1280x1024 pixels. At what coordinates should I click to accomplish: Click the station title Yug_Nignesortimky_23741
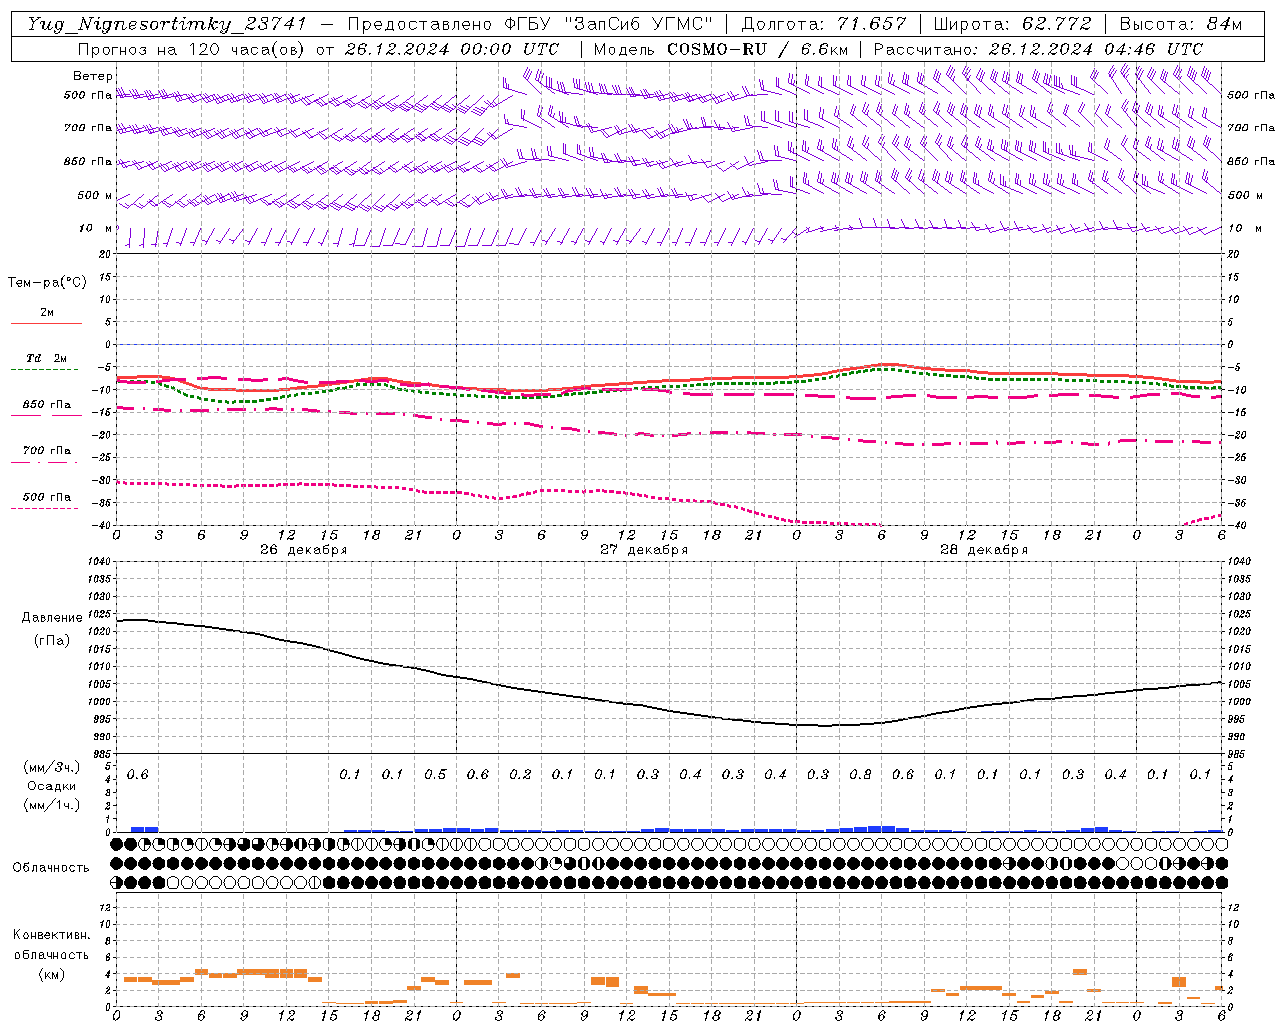point(167,24)
